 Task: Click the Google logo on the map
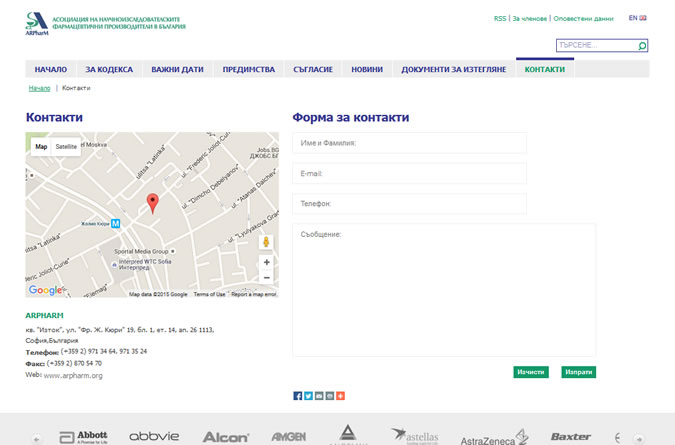tap(45, 290)
